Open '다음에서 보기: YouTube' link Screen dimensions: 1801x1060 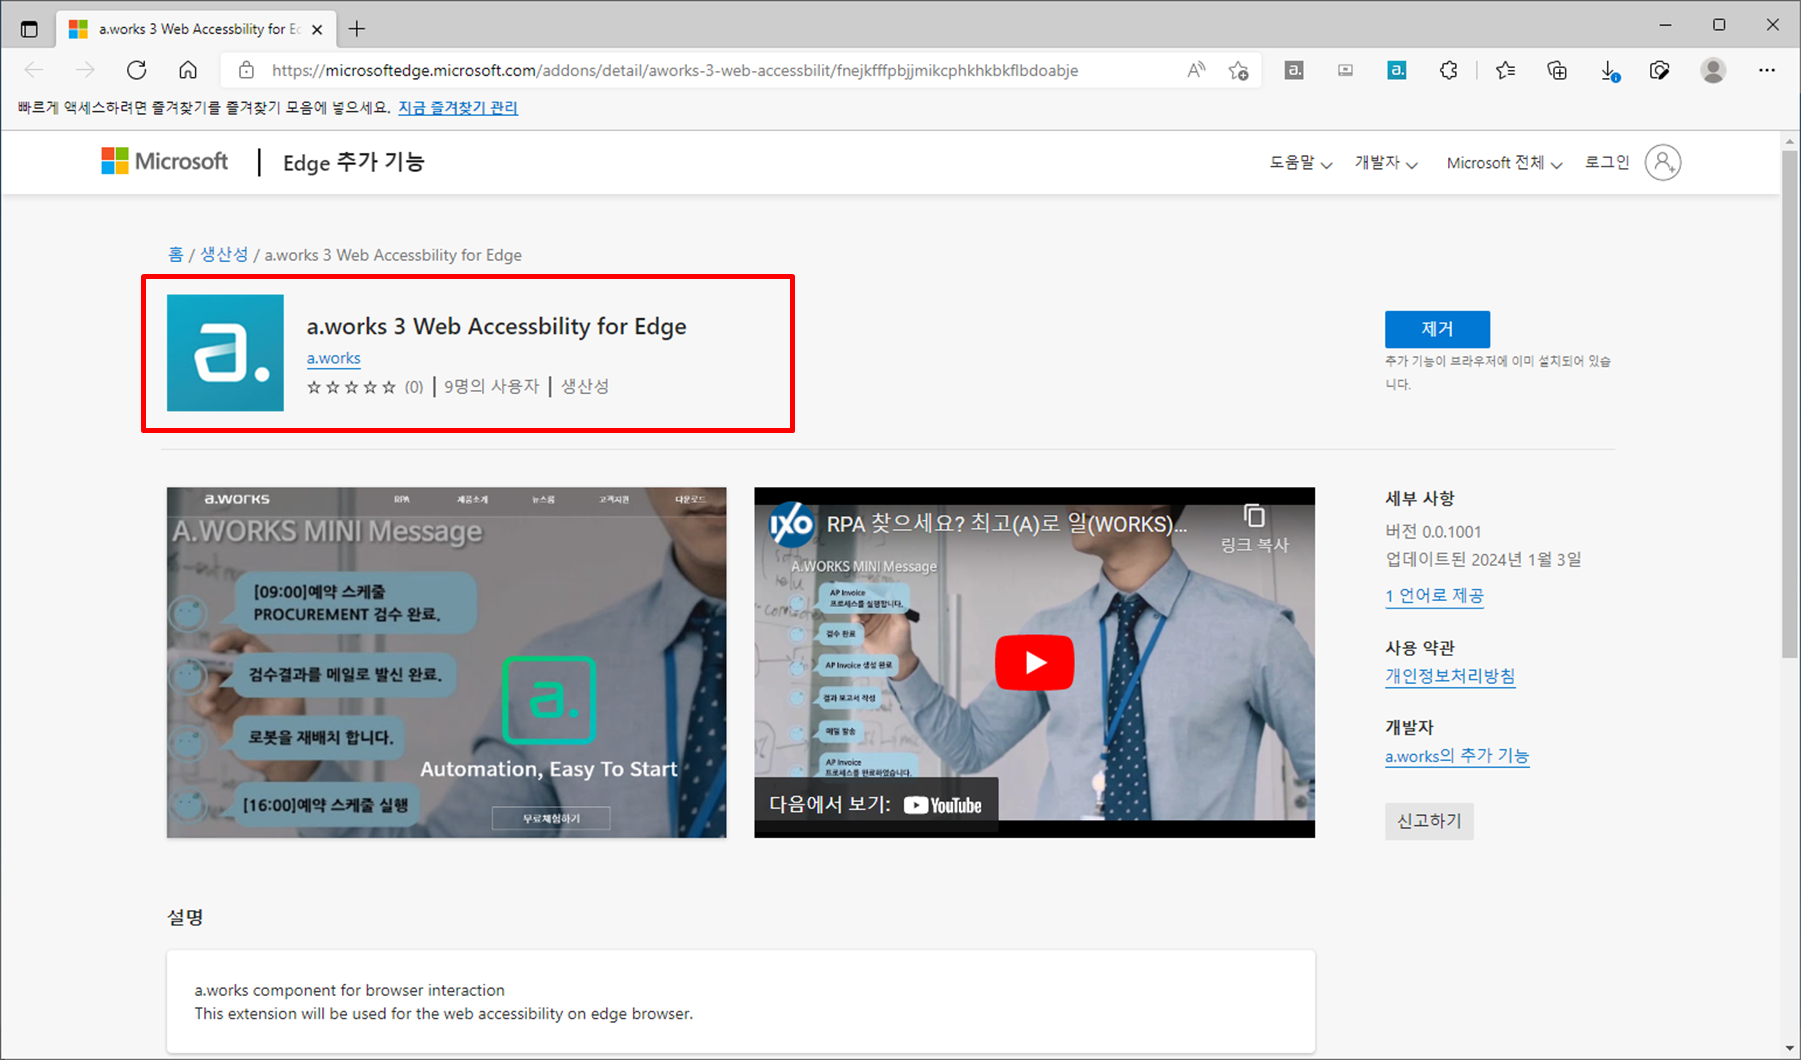[876, 804]
